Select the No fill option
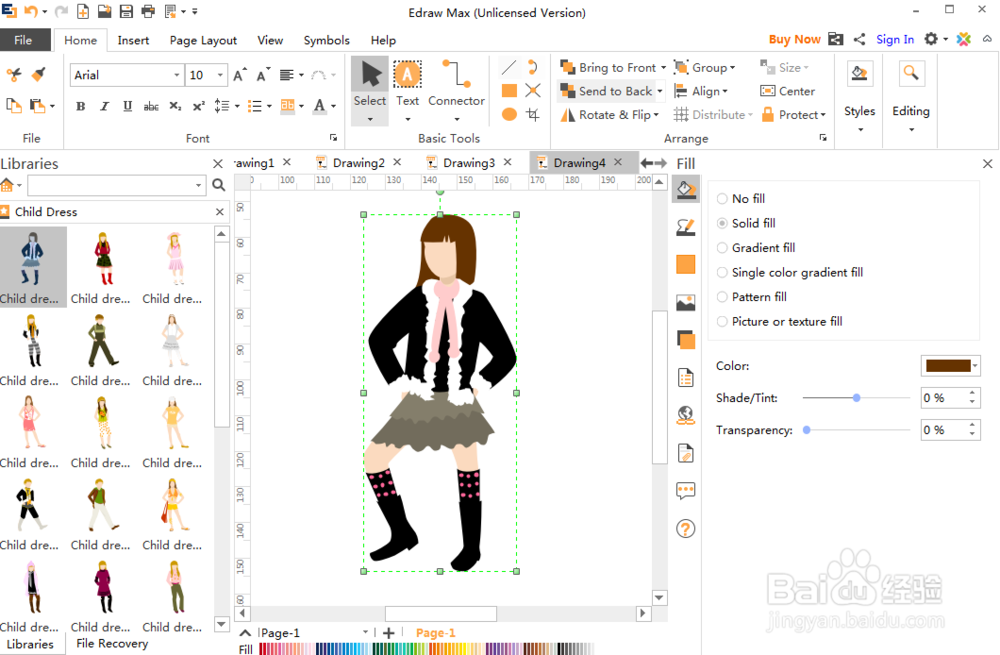The image size is (1000, 655). [723, 199]
